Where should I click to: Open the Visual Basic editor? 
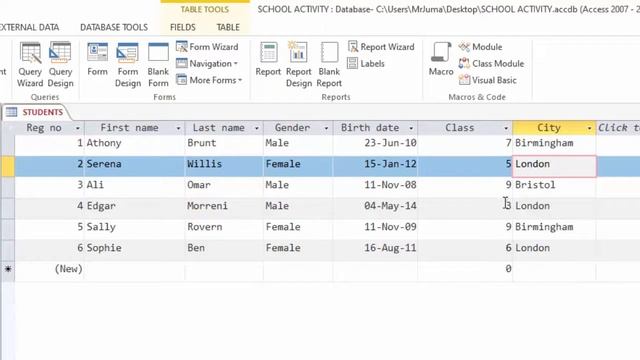(x=488, y=80)
